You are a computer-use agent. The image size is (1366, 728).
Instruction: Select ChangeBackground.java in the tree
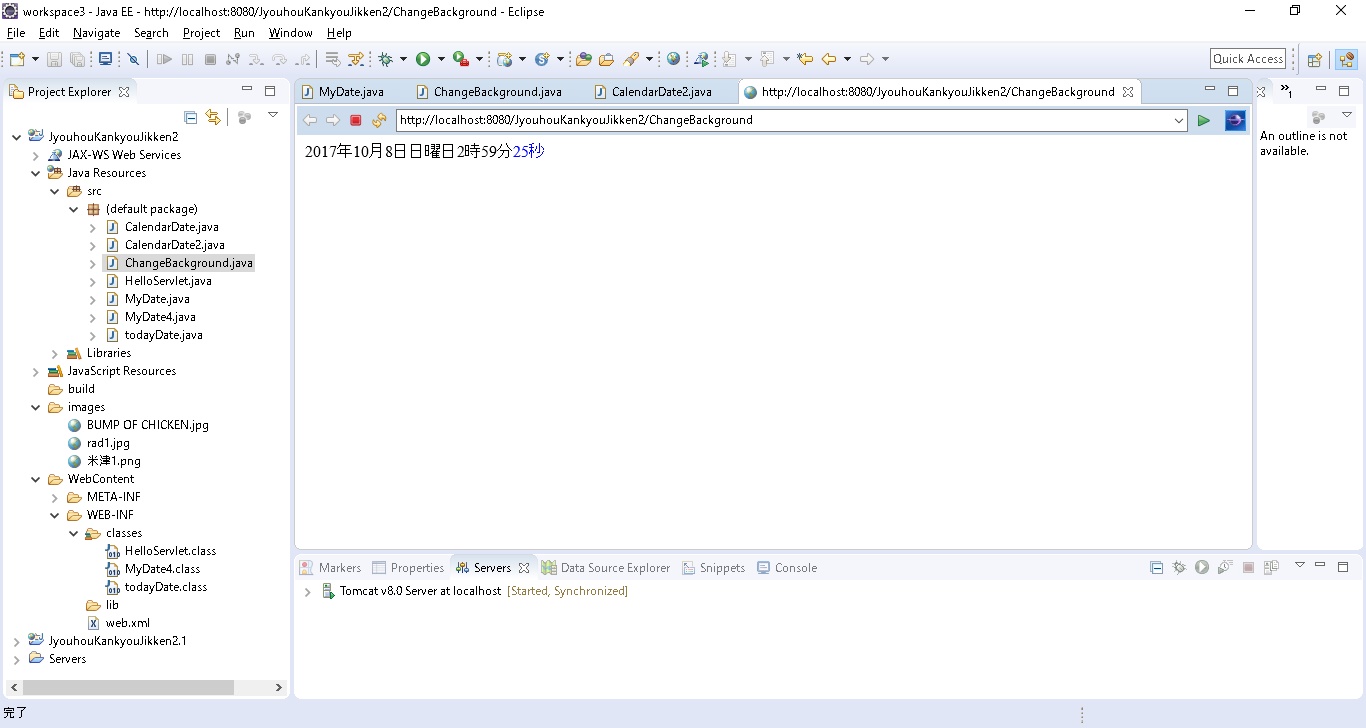pos(187,262)
